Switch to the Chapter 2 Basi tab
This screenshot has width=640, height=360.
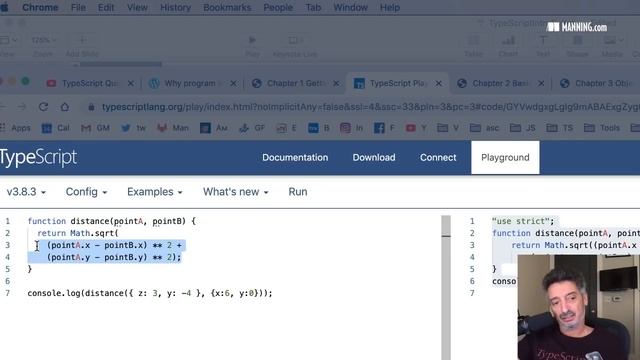(499, 83)
